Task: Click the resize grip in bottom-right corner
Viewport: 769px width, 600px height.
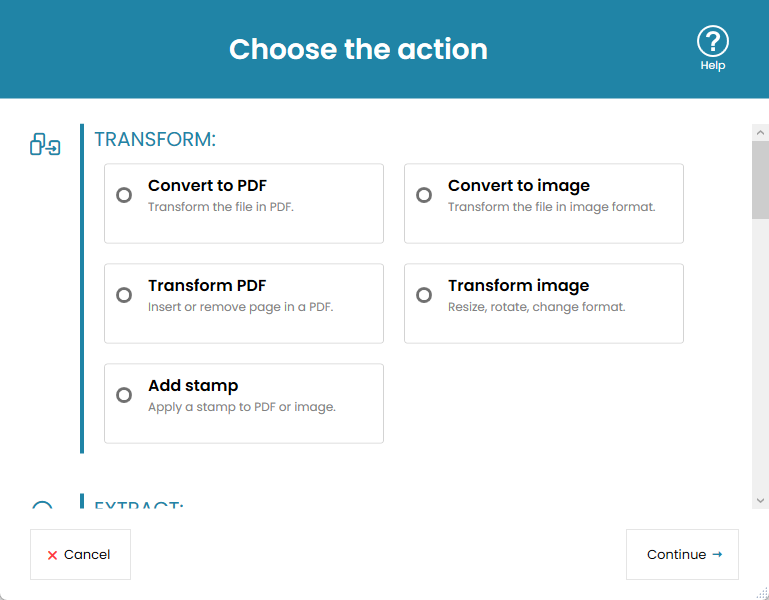Action: tap(761, 592)
